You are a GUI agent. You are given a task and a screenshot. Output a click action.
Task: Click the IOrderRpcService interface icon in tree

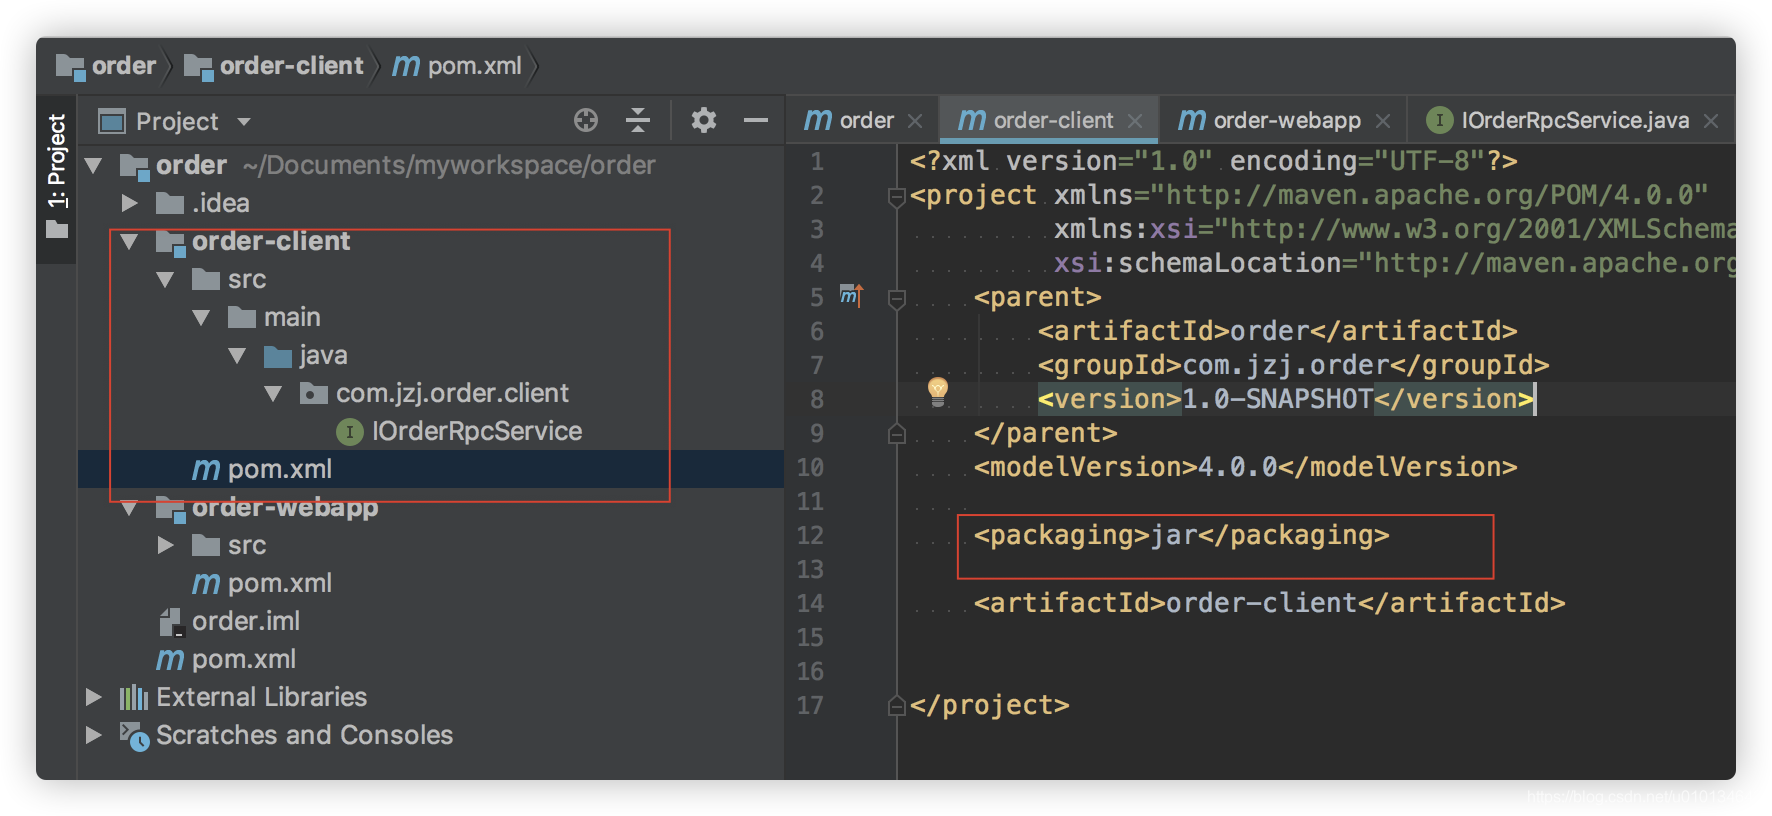click(349, 432)
